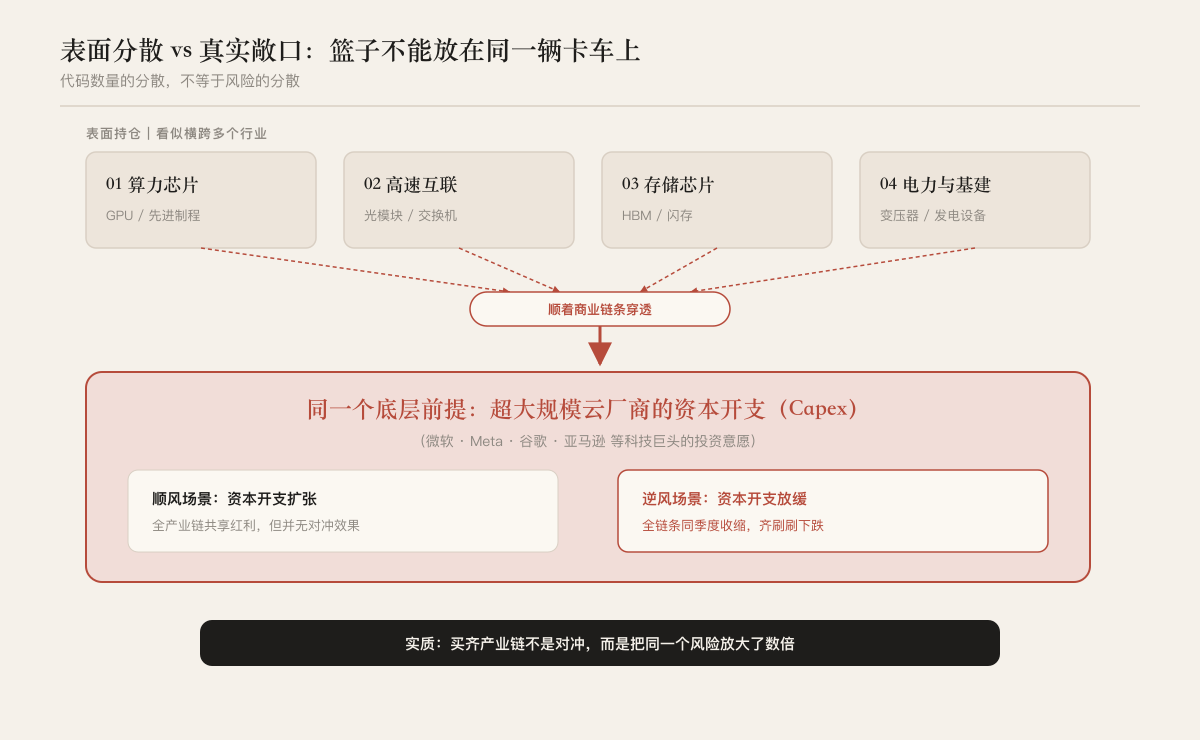Select the 04 电力与基建 card heading

click(935, 185)
